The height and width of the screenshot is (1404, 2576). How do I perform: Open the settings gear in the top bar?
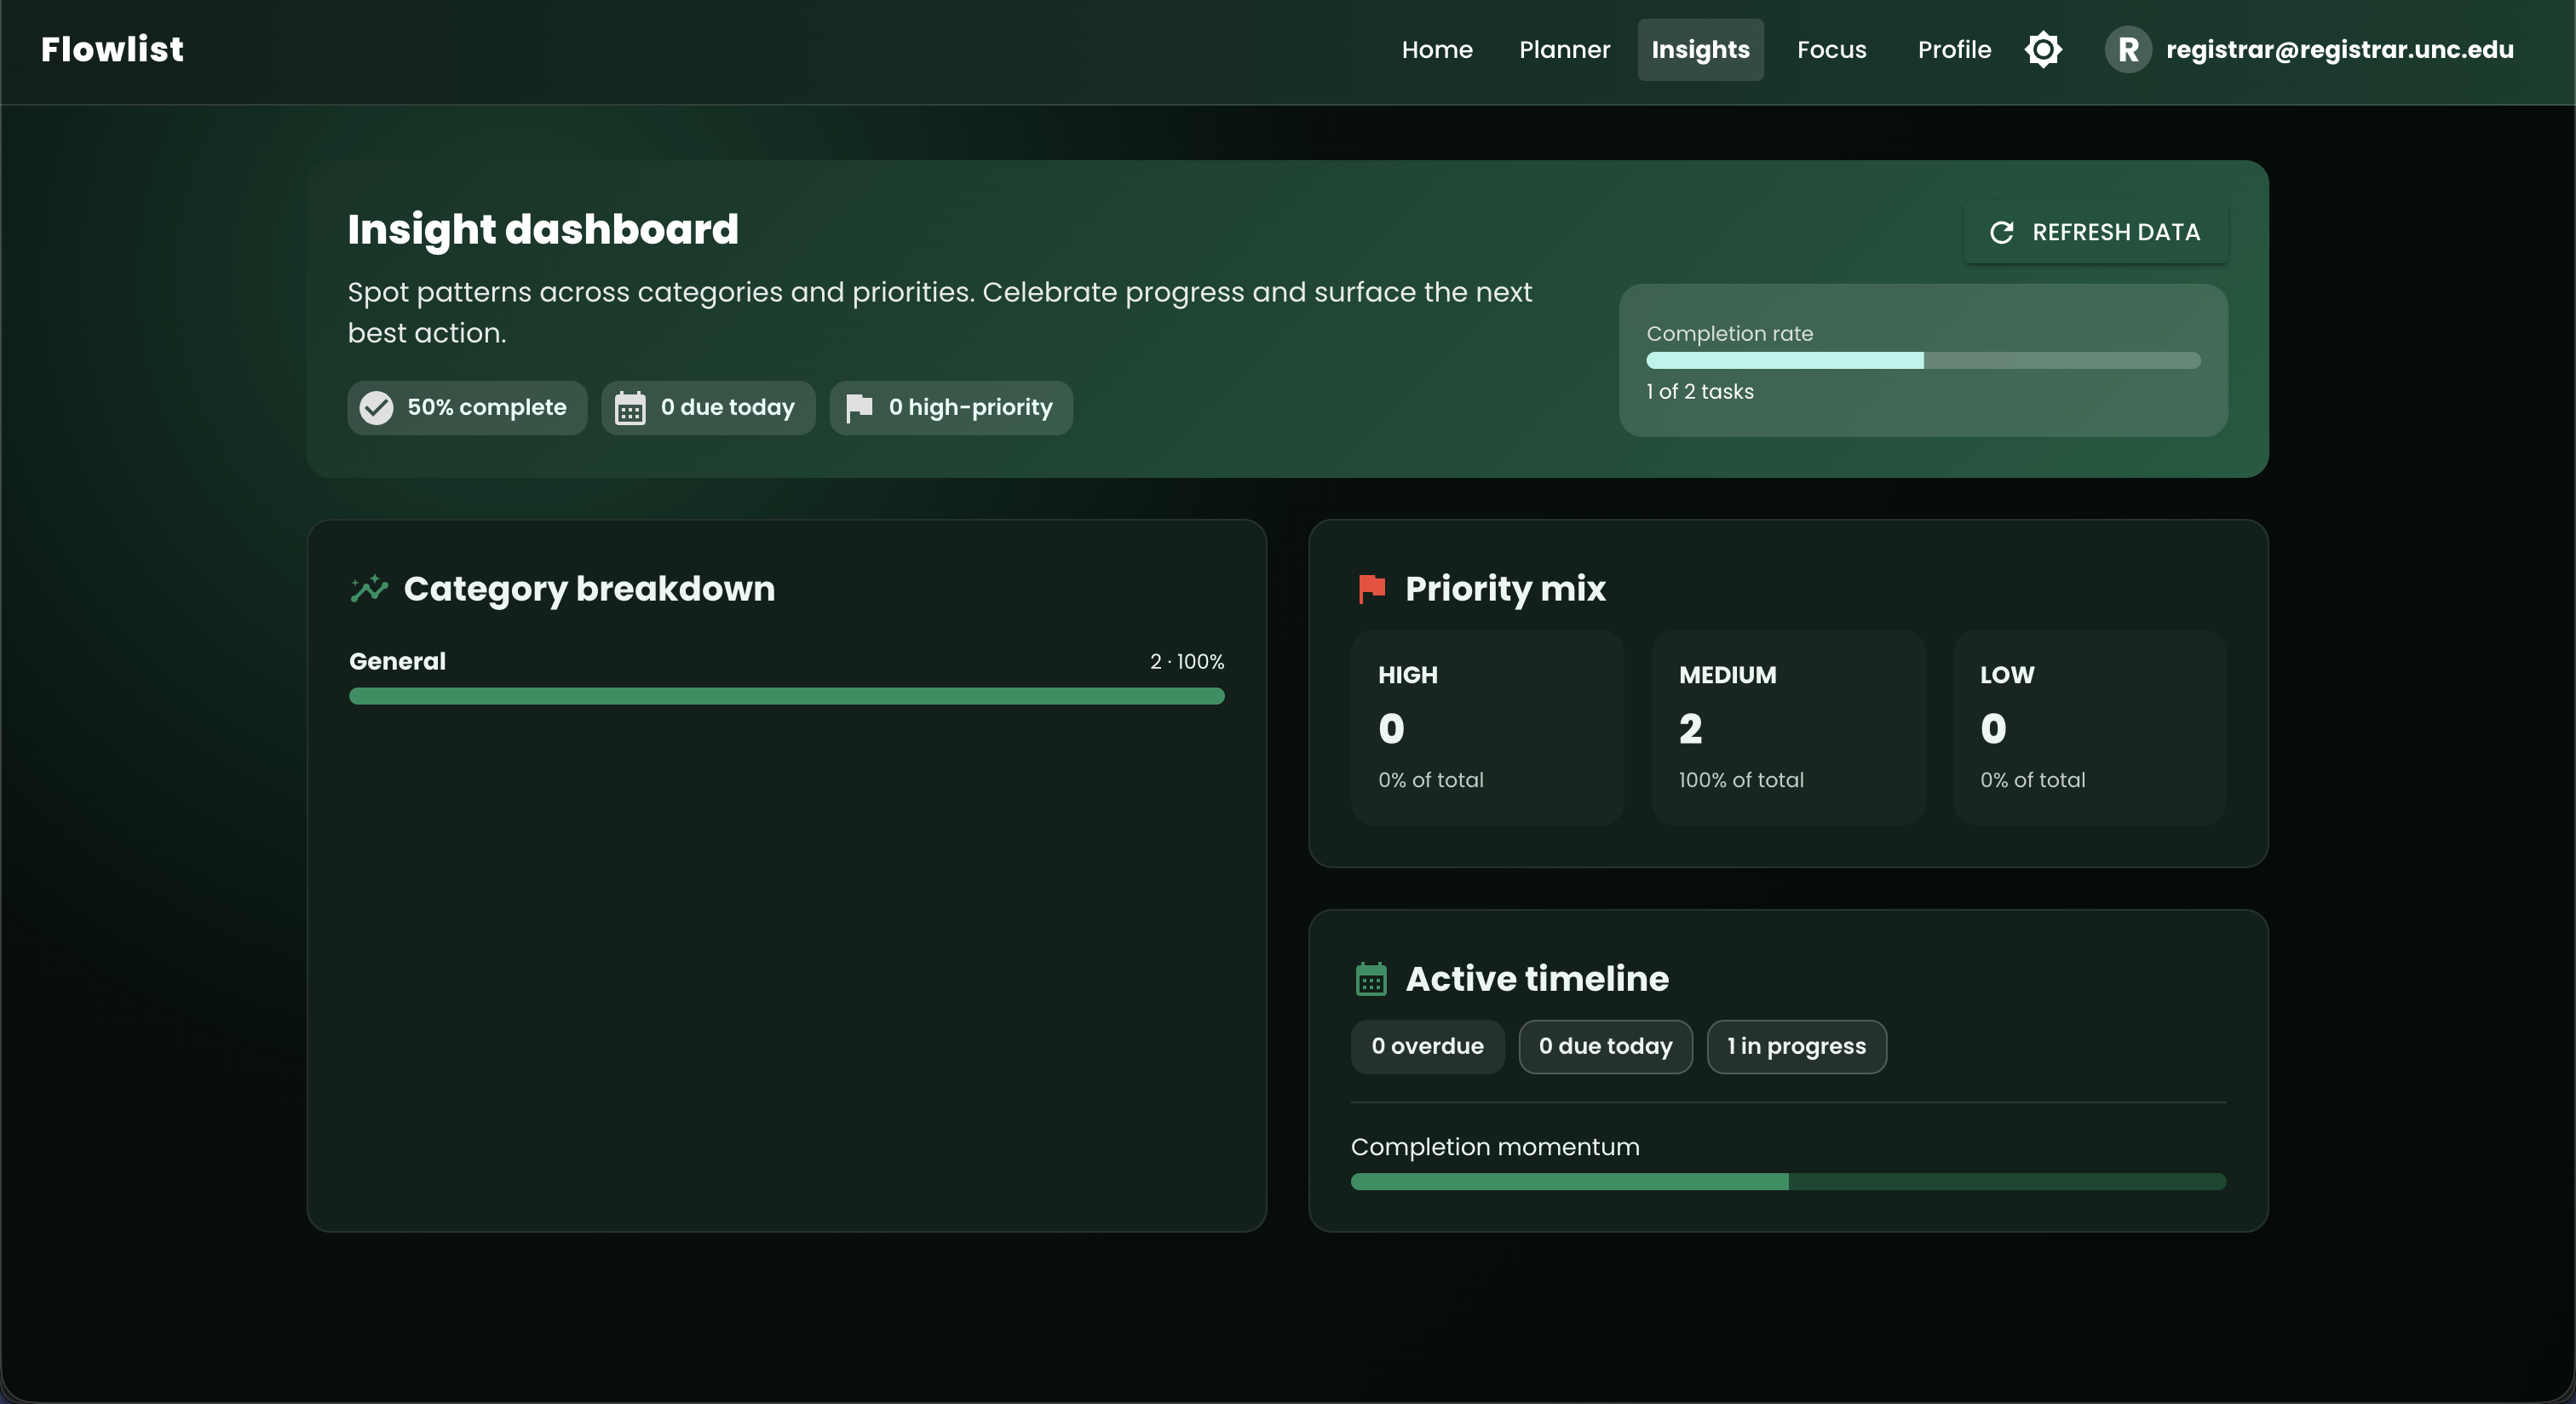[2043, 49]
